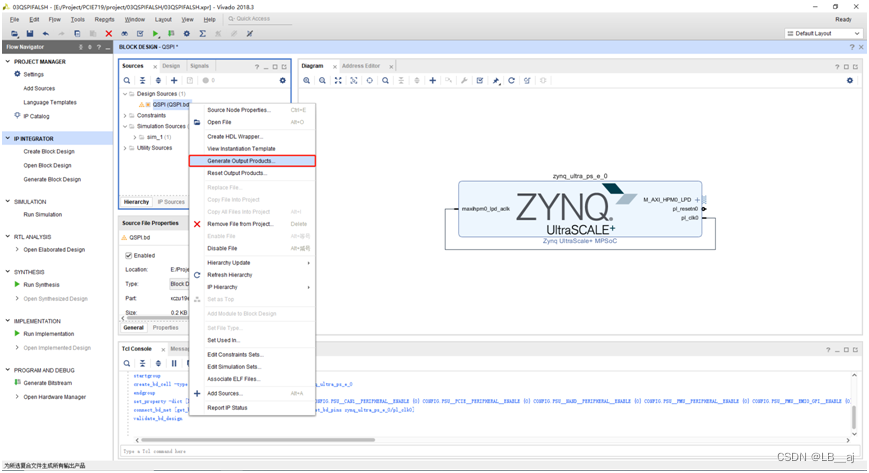Open Sources panel settings gear

(283, 80)
